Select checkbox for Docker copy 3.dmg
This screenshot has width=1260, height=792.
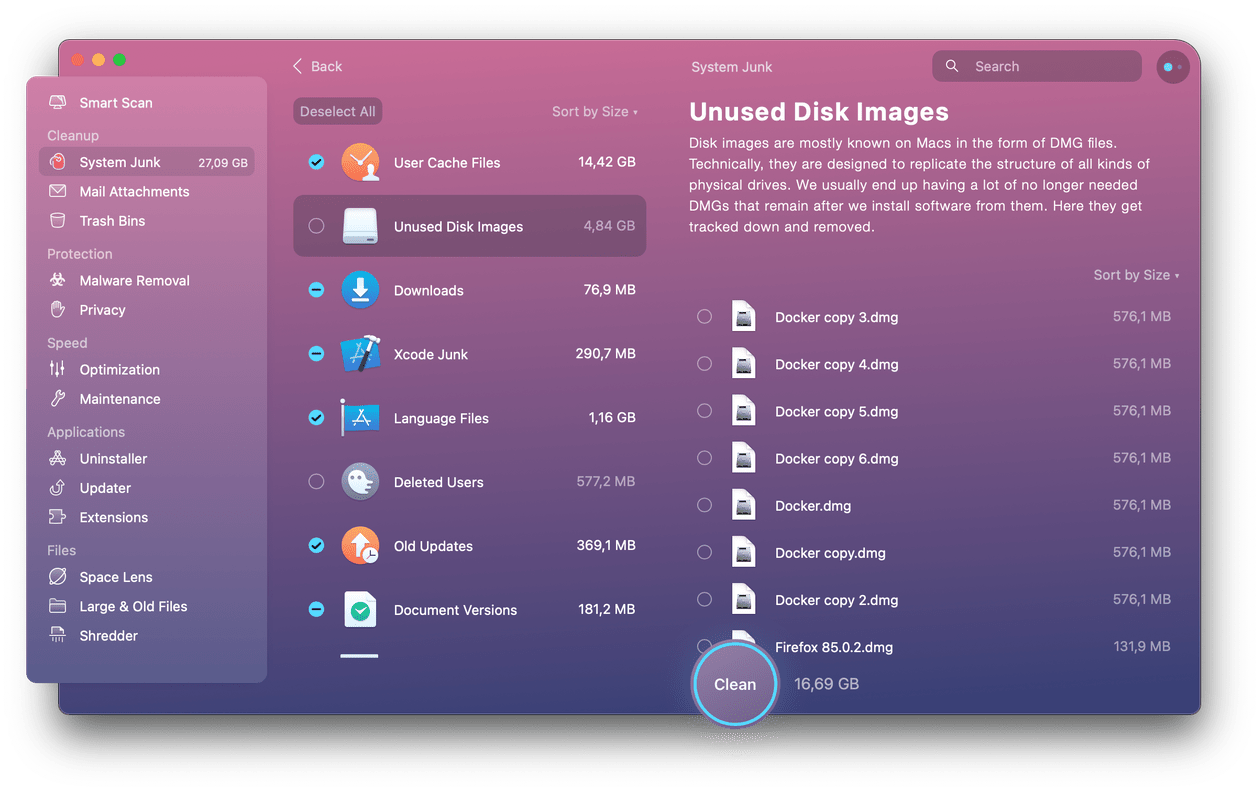704,317
